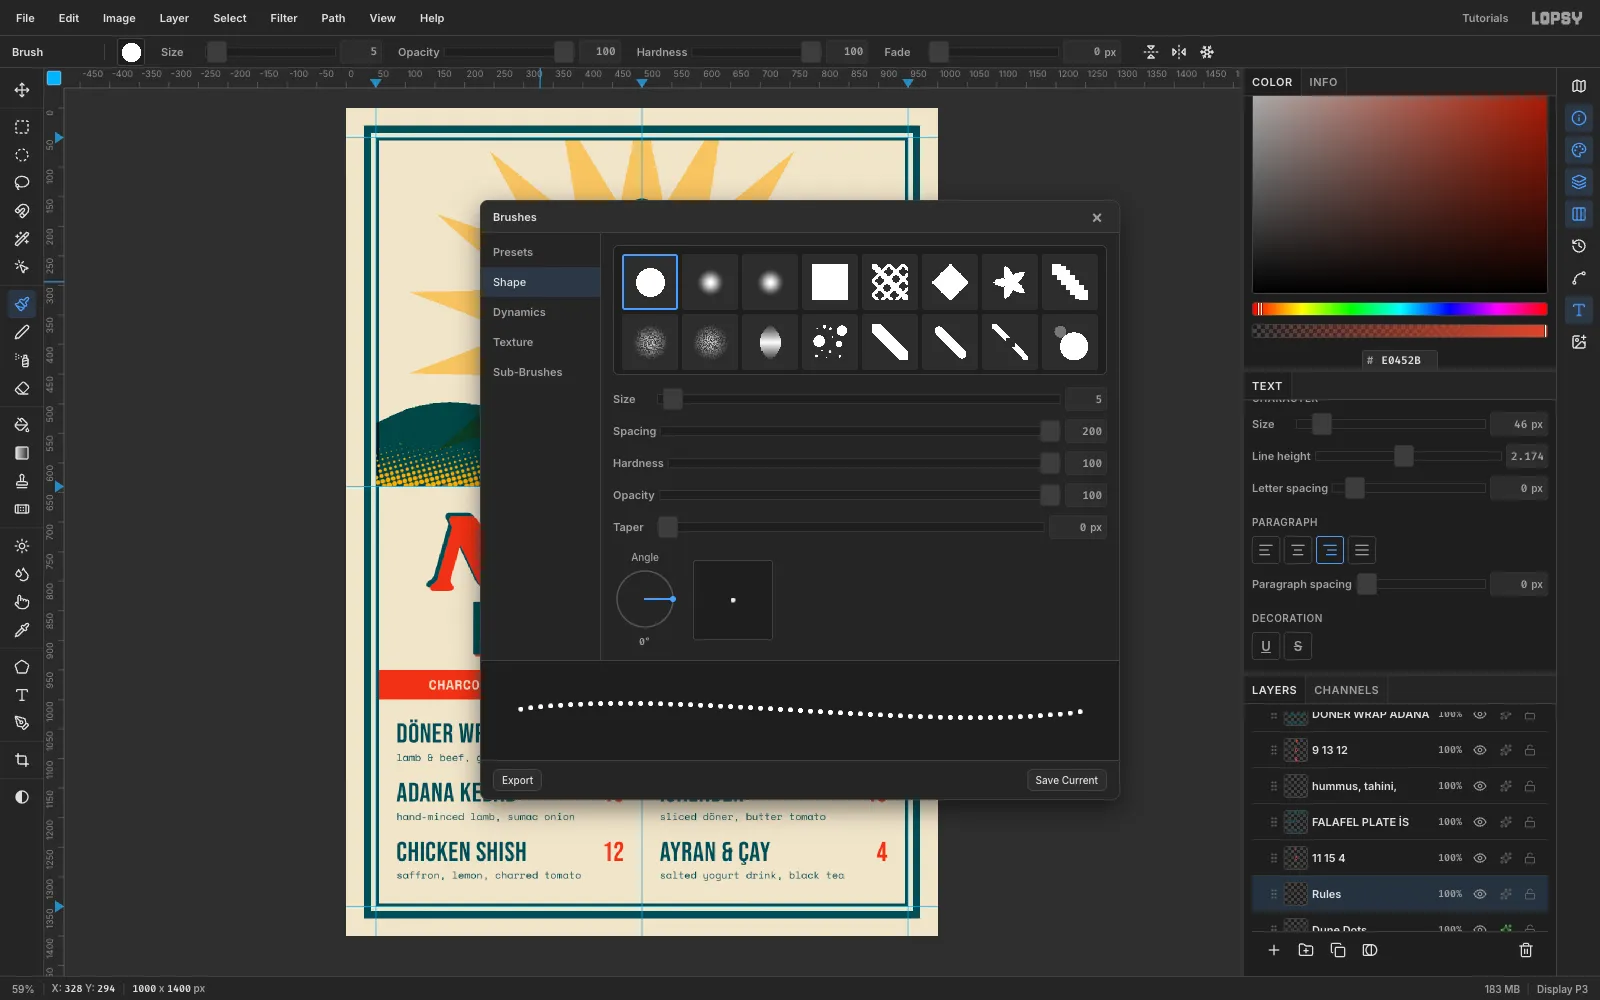Click Save Current brush button
Screen dimensions: 1600x1000
[x=1066, y=780]
